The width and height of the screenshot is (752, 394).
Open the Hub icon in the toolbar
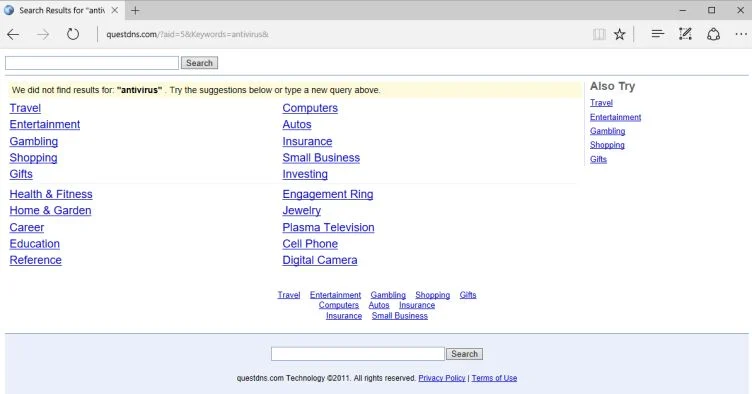pos(658,34)
